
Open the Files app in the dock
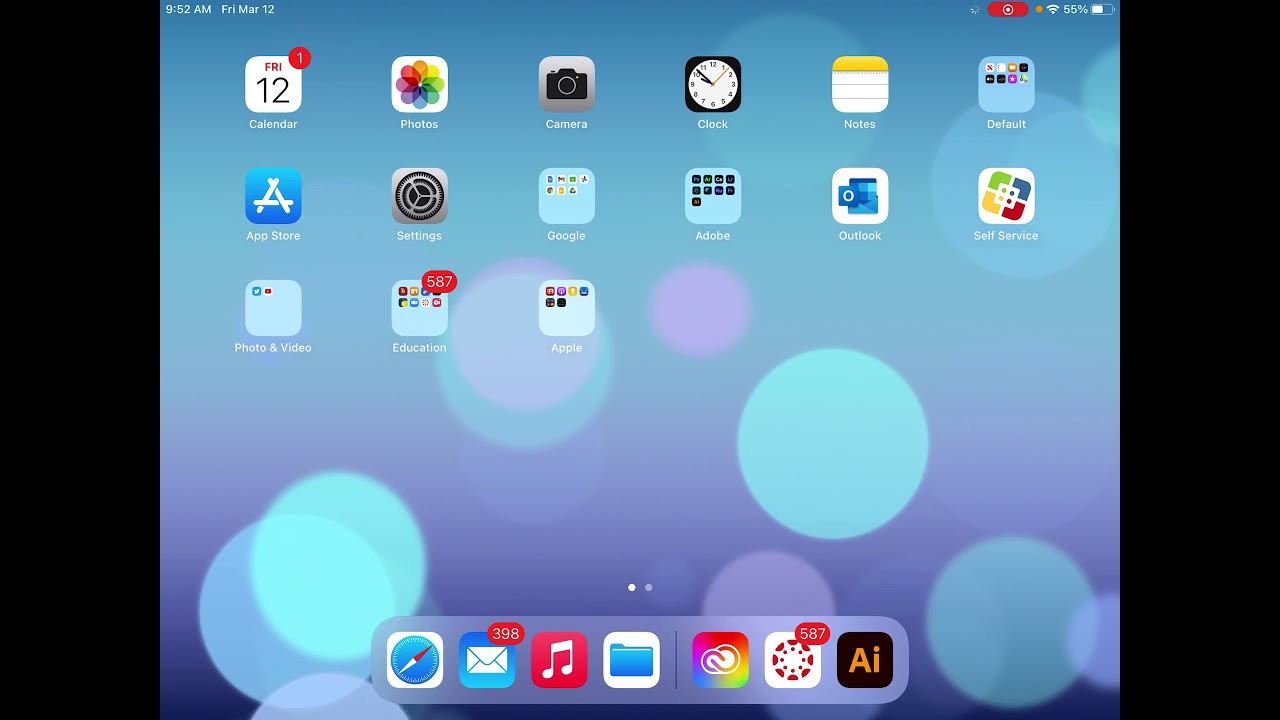point(631,660)
